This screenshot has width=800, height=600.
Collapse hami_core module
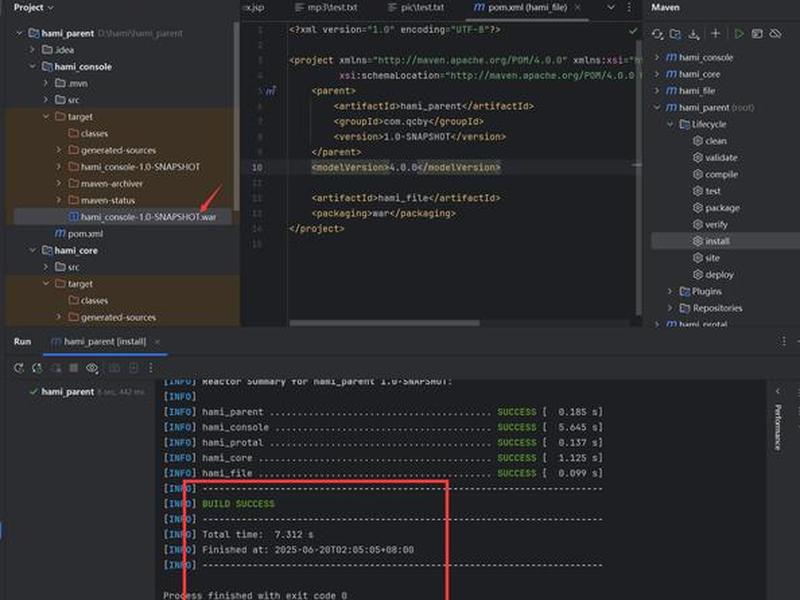[33, 251]
